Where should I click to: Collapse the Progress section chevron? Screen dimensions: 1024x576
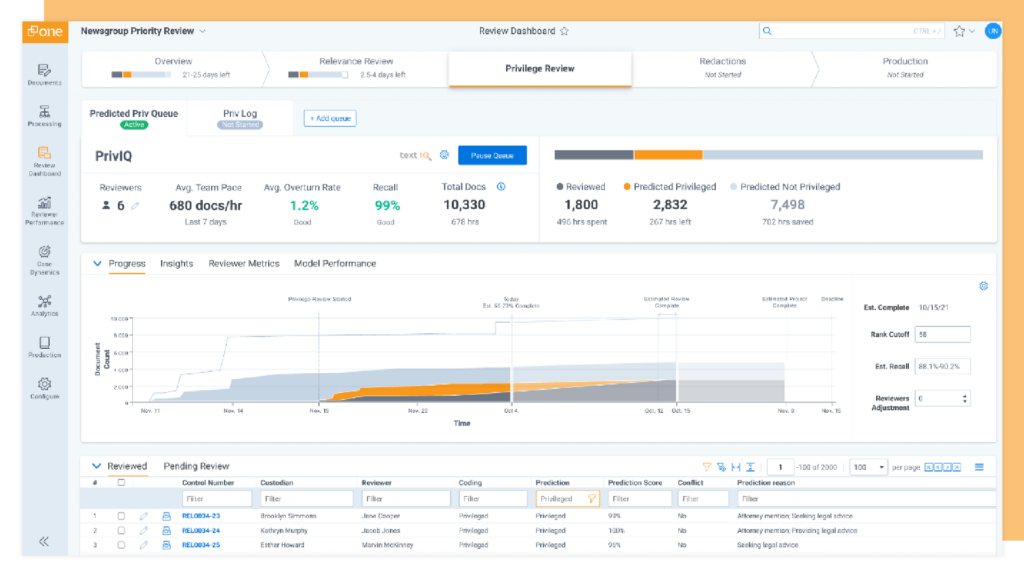97,264
